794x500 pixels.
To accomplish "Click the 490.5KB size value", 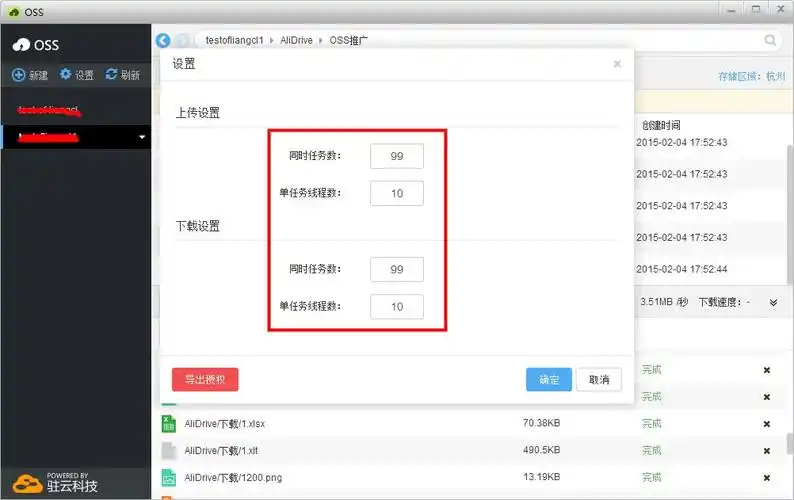I will pos(541,450).
